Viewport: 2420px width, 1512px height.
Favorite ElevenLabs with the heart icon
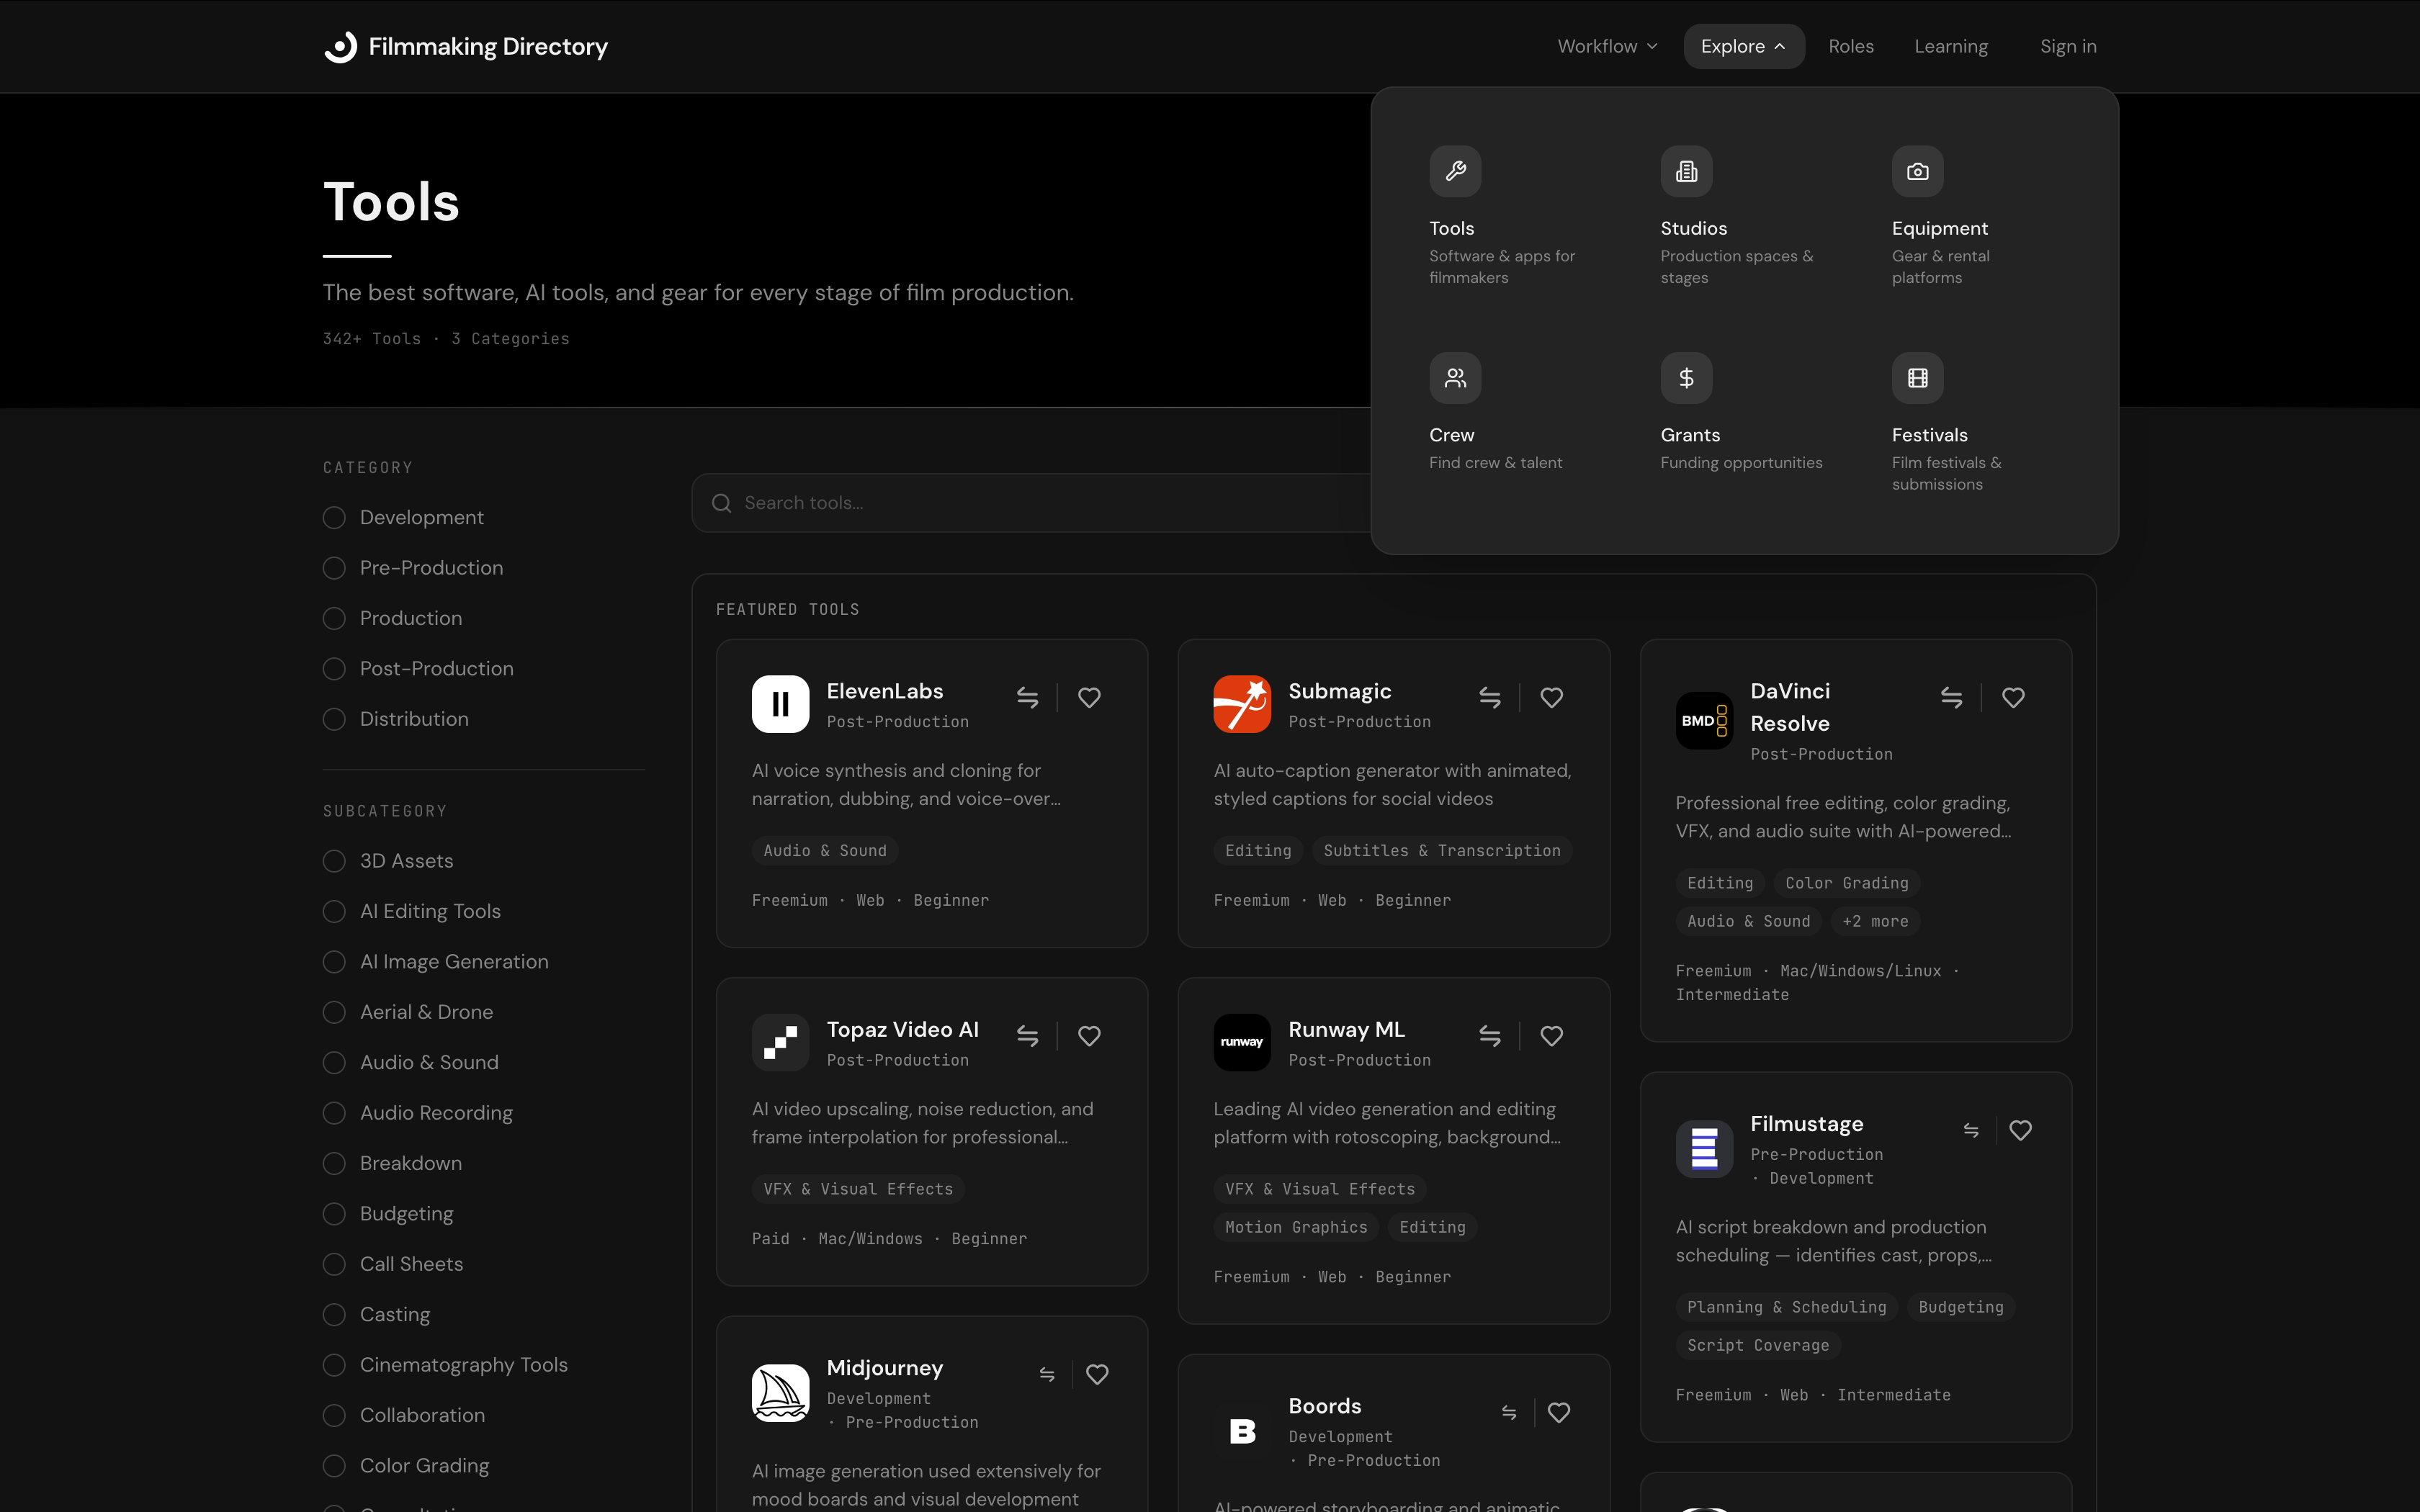pyautogui.click(x=1089, y=697)
